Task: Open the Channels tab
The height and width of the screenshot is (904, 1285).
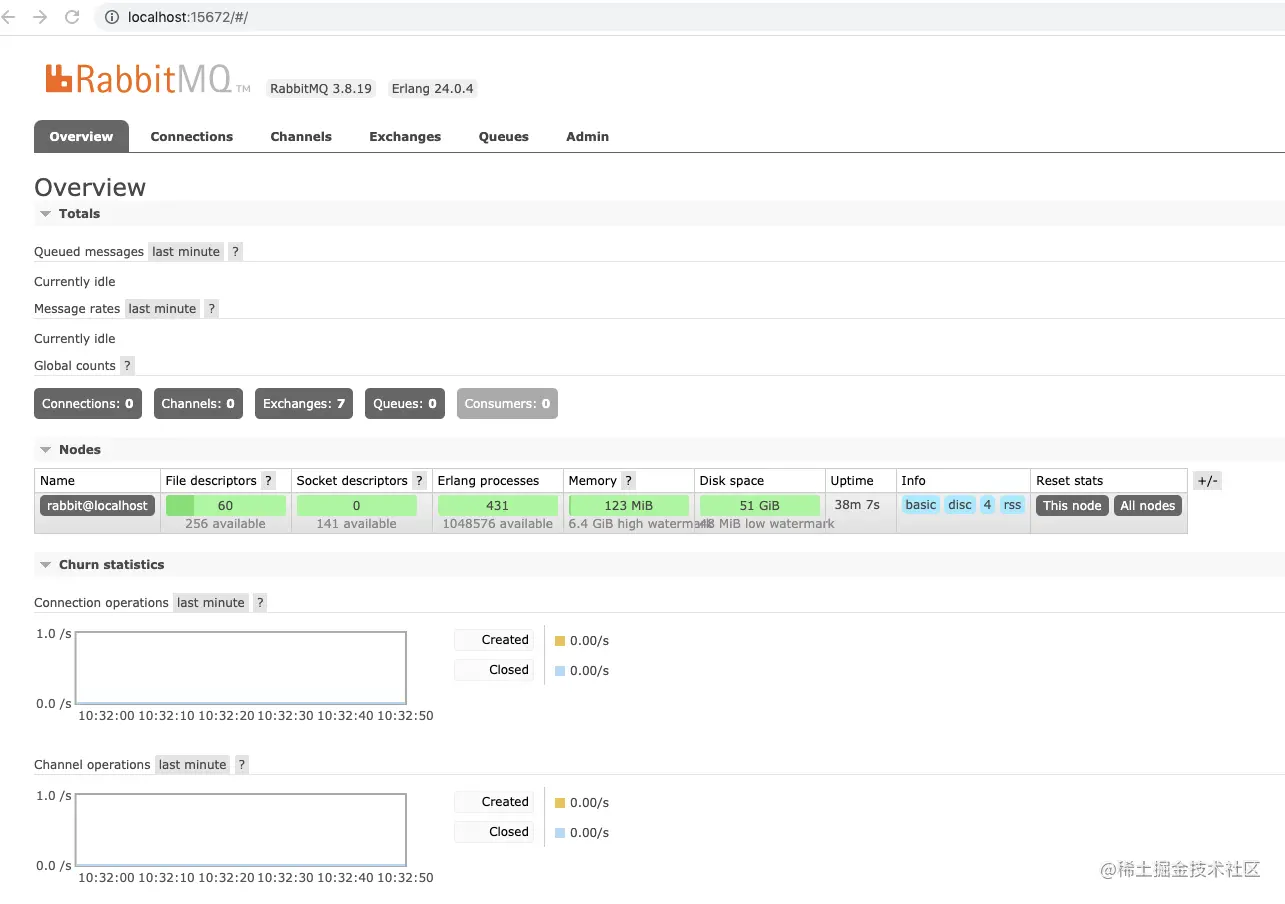Action: pyautogui.click(x=301, y=137)
